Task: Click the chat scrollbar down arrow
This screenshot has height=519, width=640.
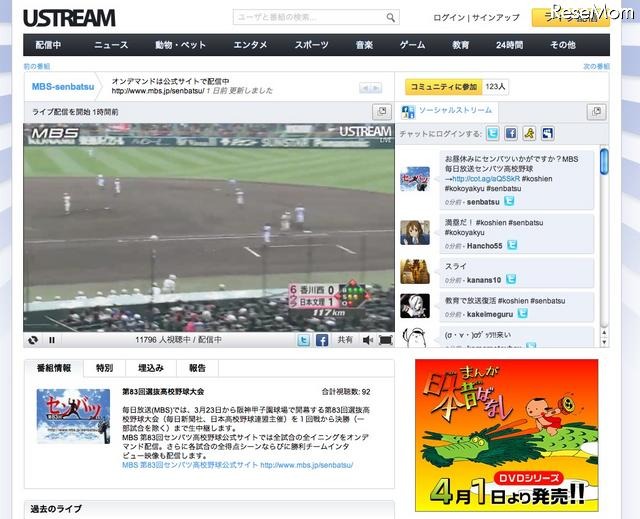Action: pos(604,343)
